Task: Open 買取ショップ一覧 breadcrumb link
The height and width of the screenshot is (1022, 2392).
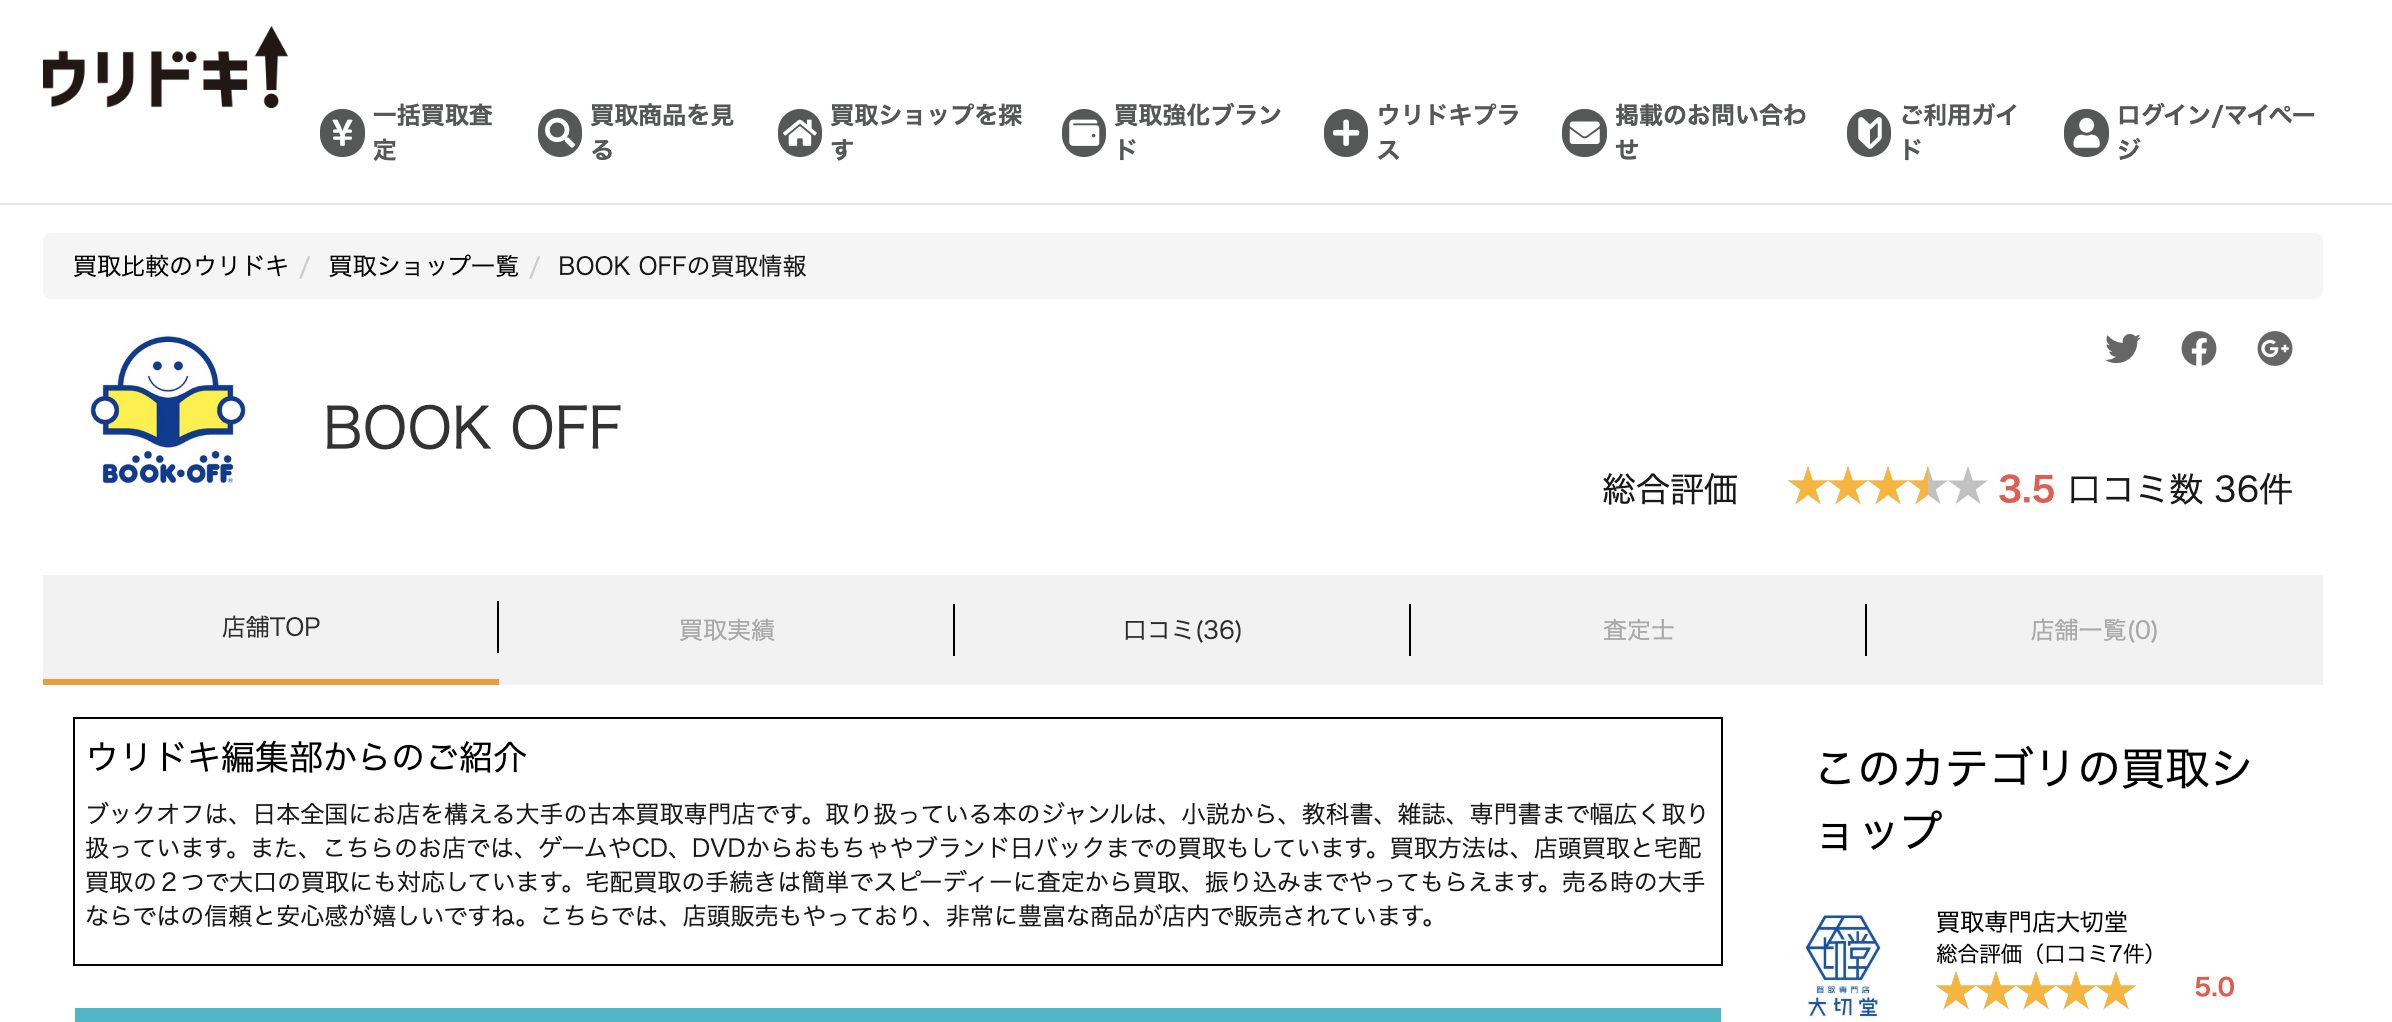Action: (423, 266)
